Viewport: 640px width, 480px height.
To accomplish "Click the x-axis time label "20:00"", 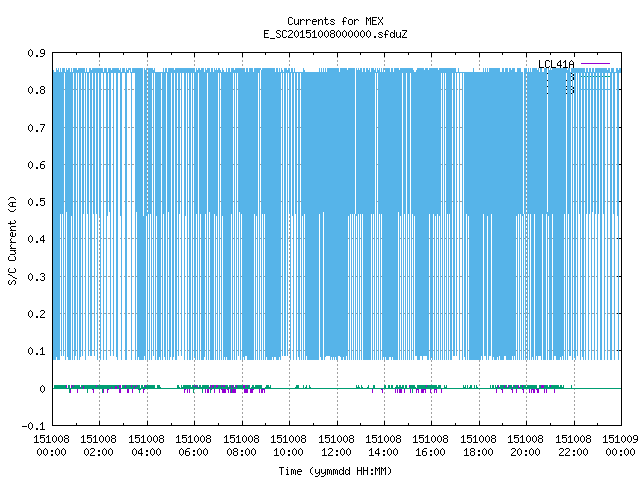I will [526, 452].
